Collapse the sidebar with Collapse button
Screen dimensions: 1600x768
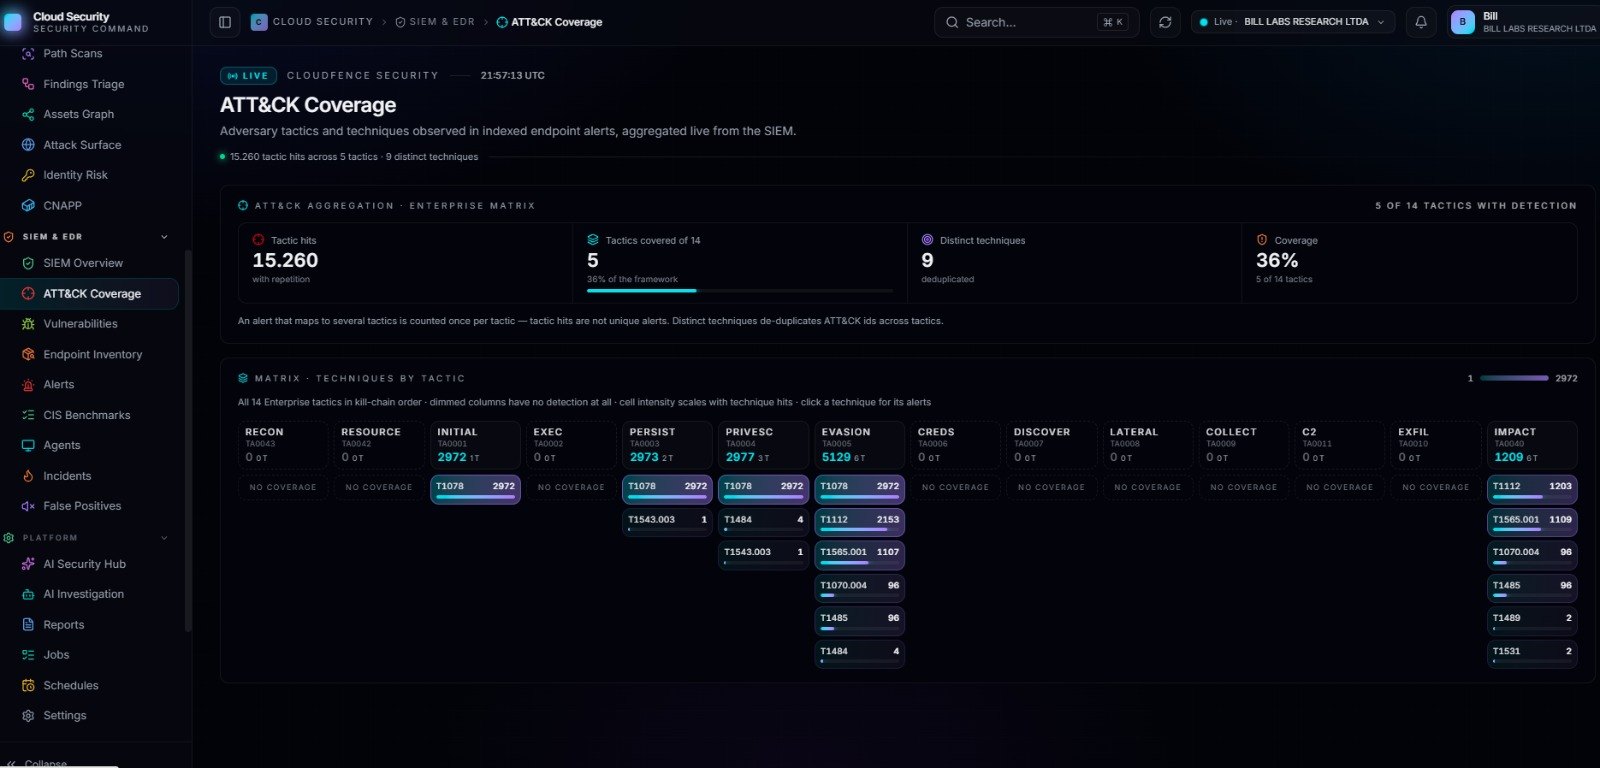tap(37, 763)
